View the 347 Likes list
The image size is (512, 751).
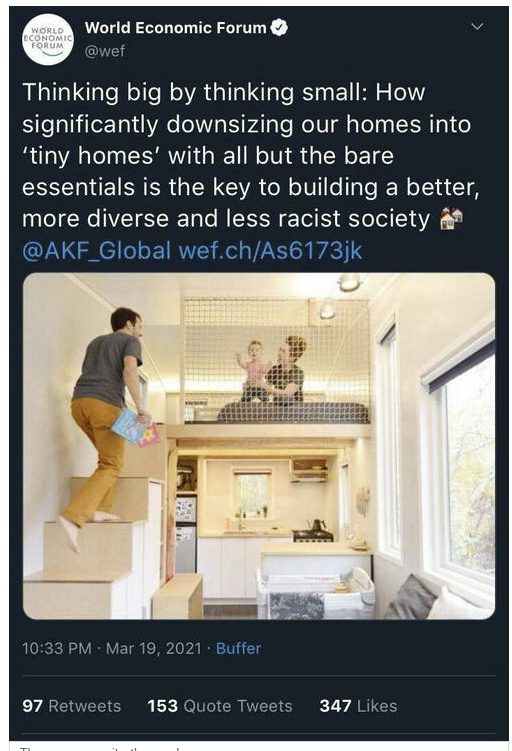point(358,705)
